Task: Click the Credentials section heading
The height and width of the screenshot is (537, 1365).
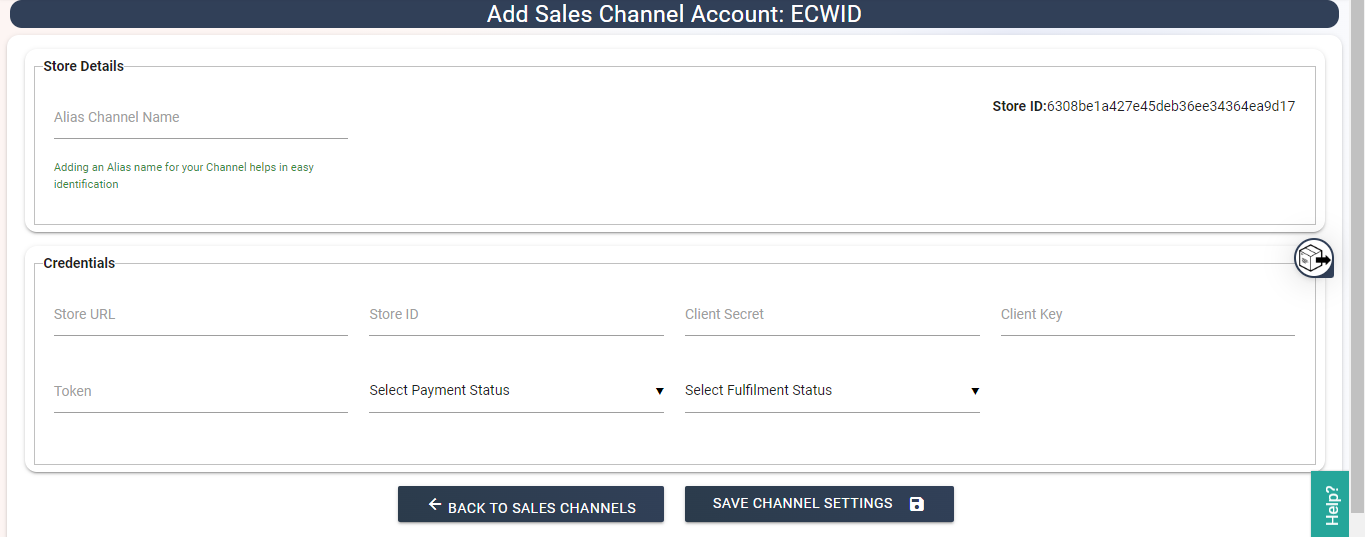Action: pyautogui.click(x=79, y=263)
